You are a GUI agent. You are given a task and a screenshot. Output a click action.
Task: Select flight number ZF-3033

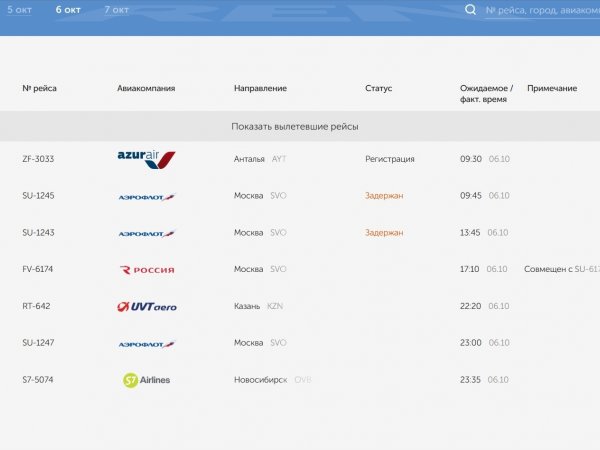[38, 159]
